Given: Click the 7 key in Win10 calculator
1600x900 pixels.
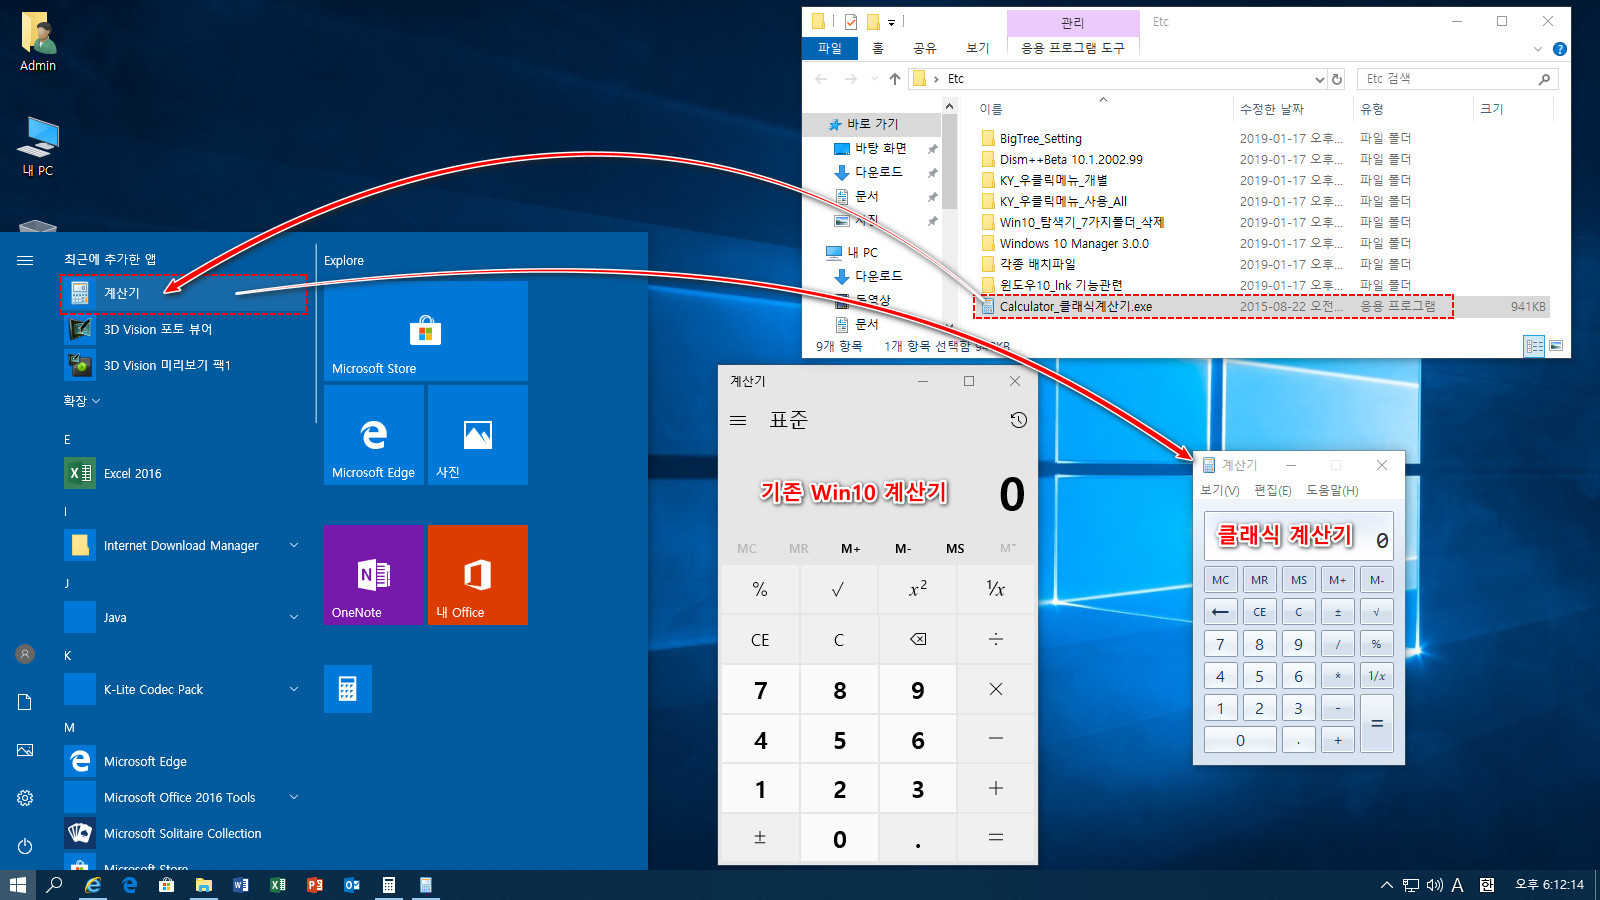Looking at the screenshot, I should (x=760, y=690).
